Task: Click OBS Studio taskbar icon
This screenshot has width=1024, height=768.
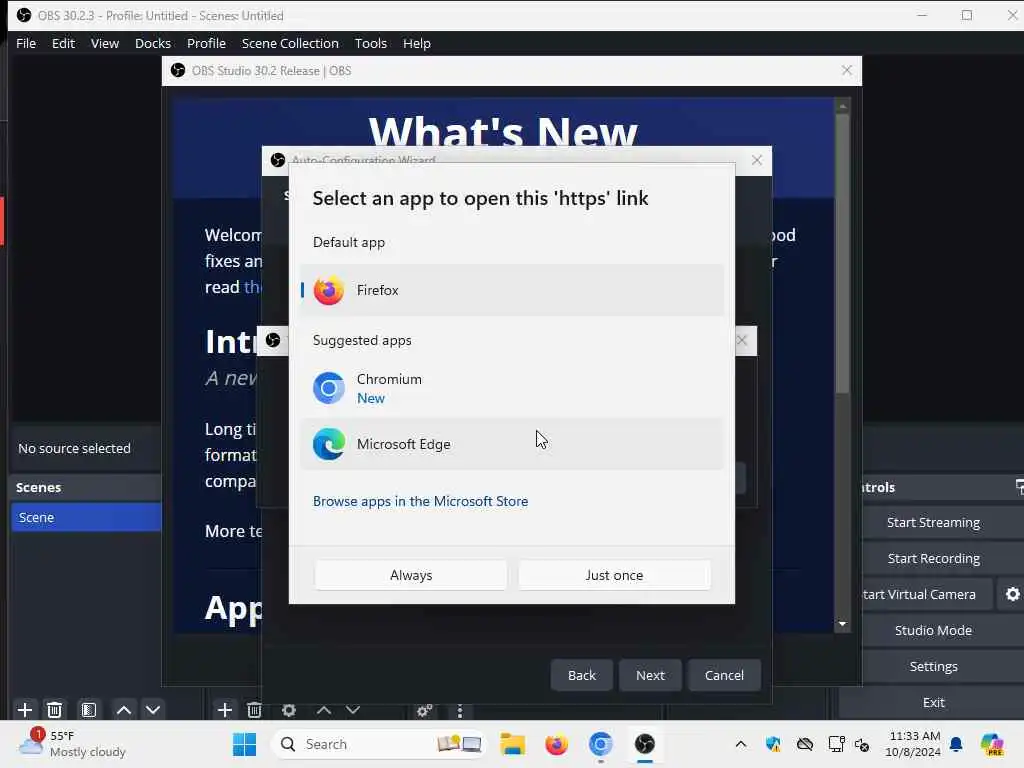Action: [645, 744]
